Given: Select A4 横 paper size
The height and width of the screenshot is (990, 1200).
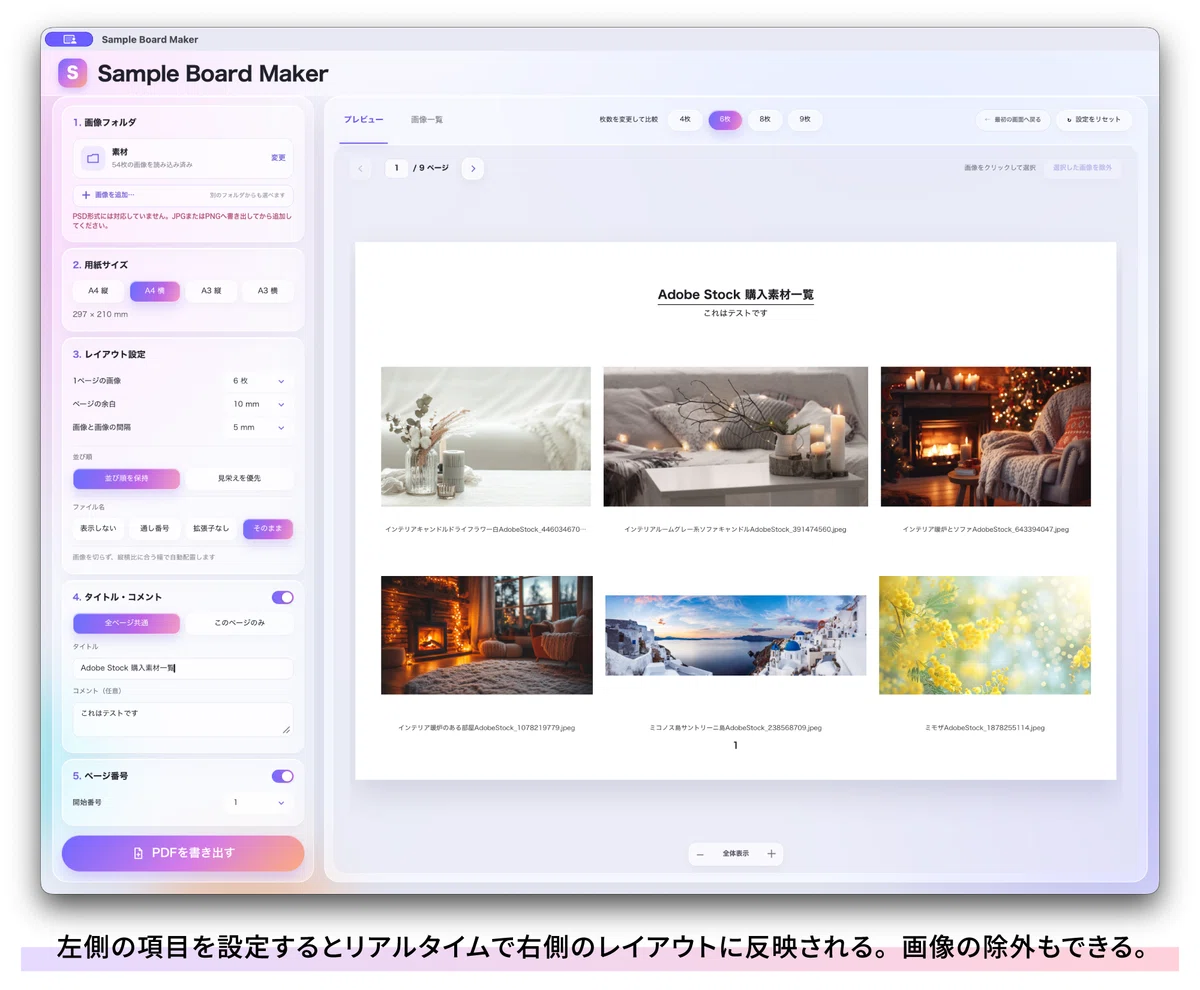Looking at the screenshot, I should tap(155, 291).
